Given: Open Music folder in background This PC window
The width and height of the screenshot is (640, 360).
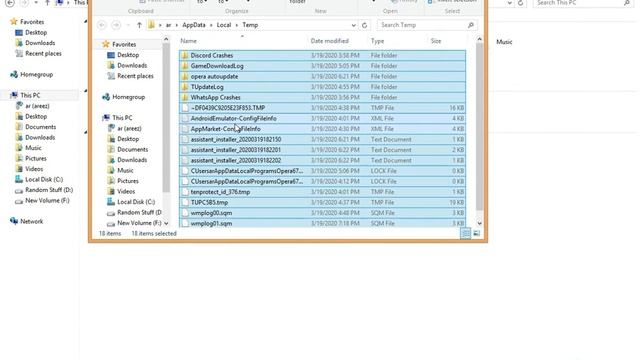Looking at the screenshot, I should point(504,42).
